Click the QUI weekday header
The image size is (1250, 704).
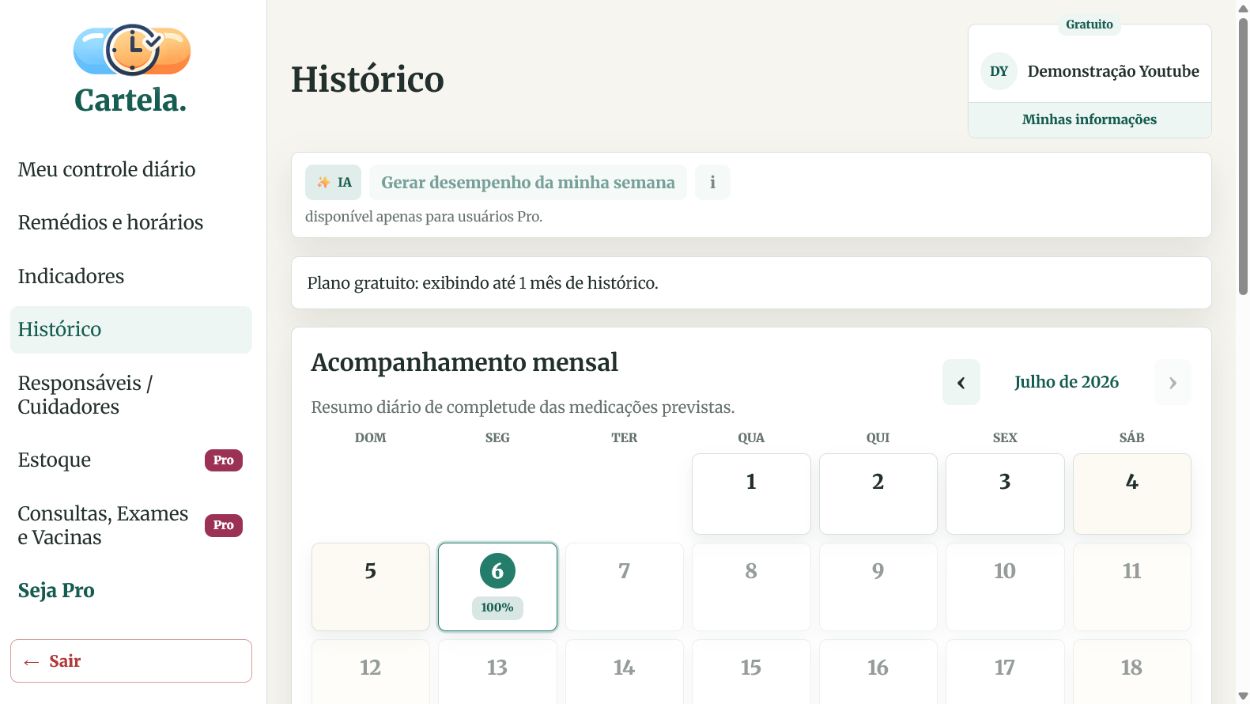(x=878, y=438)
